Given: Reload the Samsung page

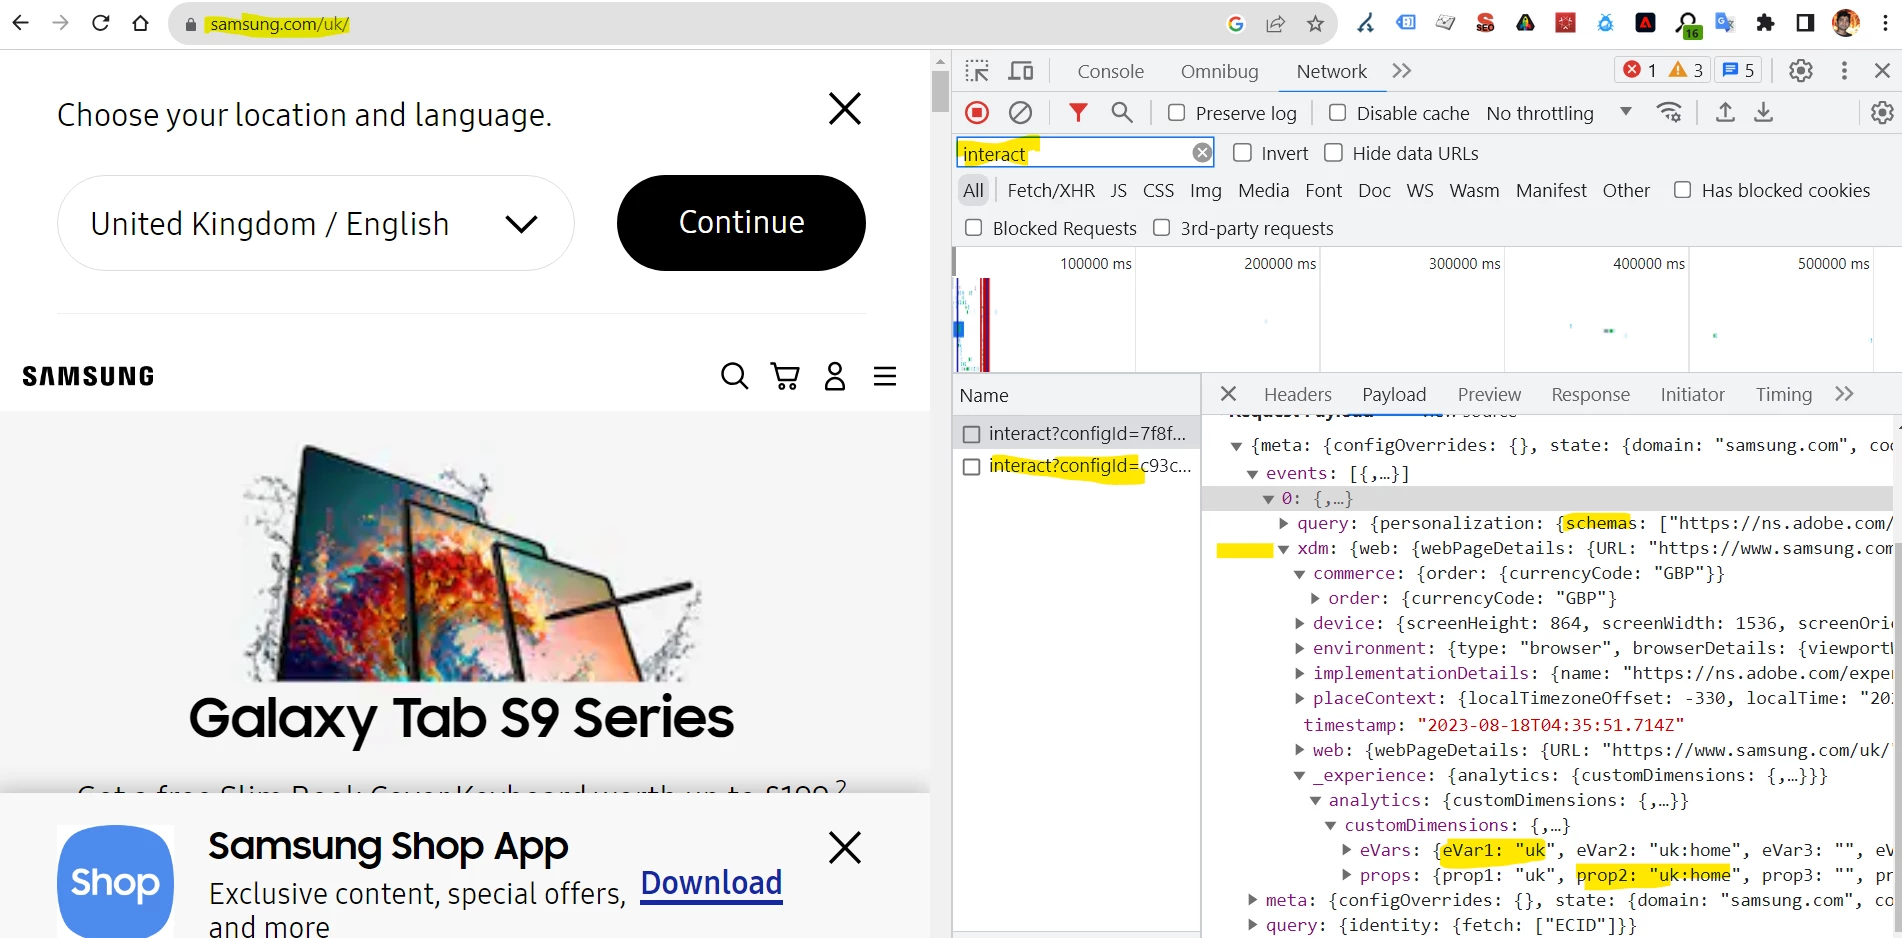Looking at the screenshot, I should click(100, 23).
